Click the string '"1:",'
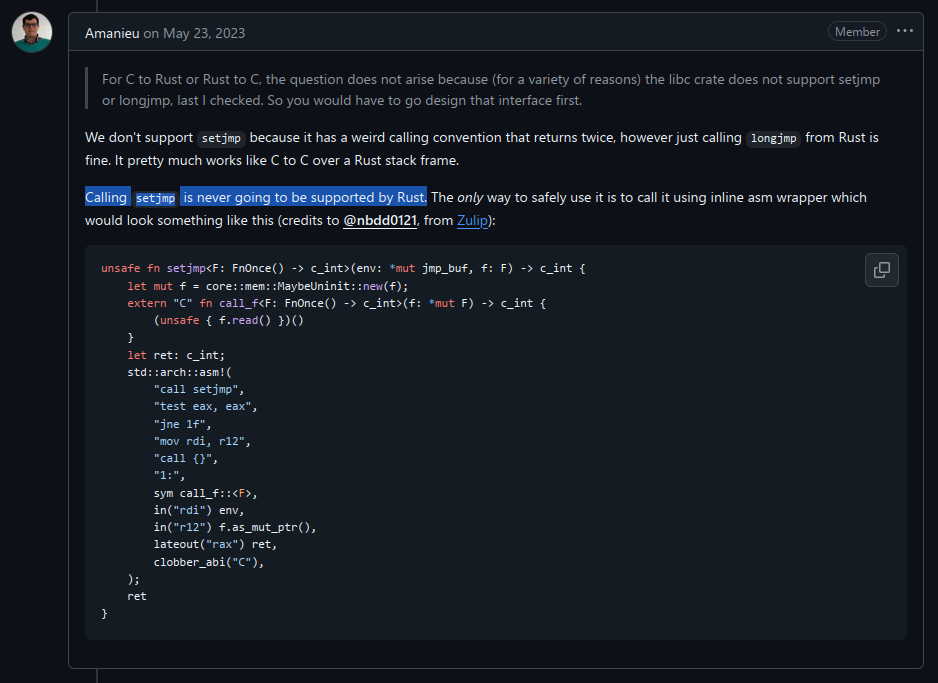 [169, 475]
